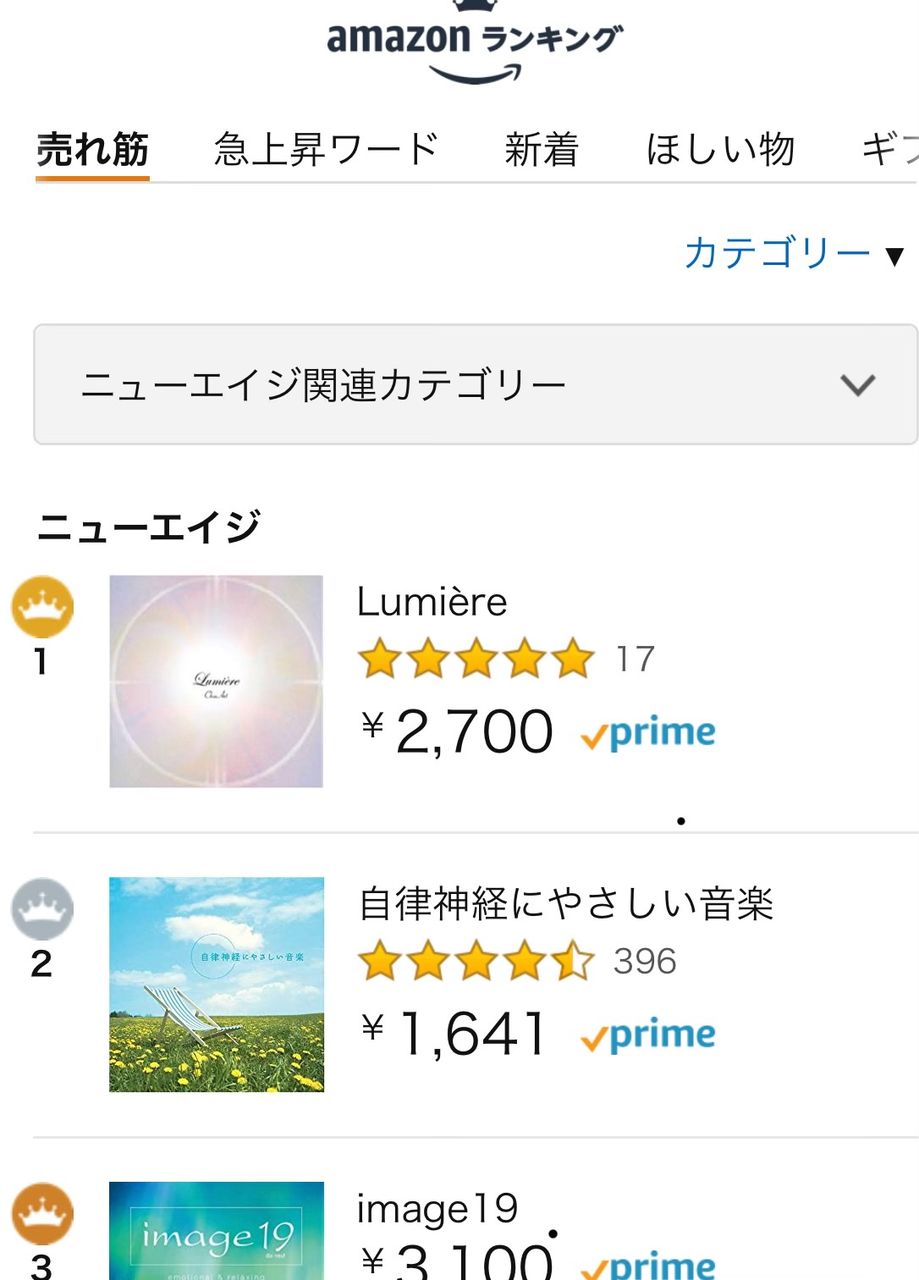919x1280 pixels.
Task: Click the image19 product title
Action: click(x=437, y=1209)
